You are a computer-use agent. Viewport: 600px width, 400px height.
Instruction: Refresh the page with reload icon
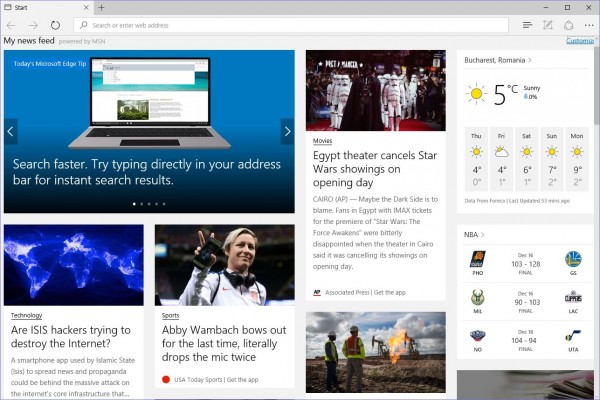55,24
